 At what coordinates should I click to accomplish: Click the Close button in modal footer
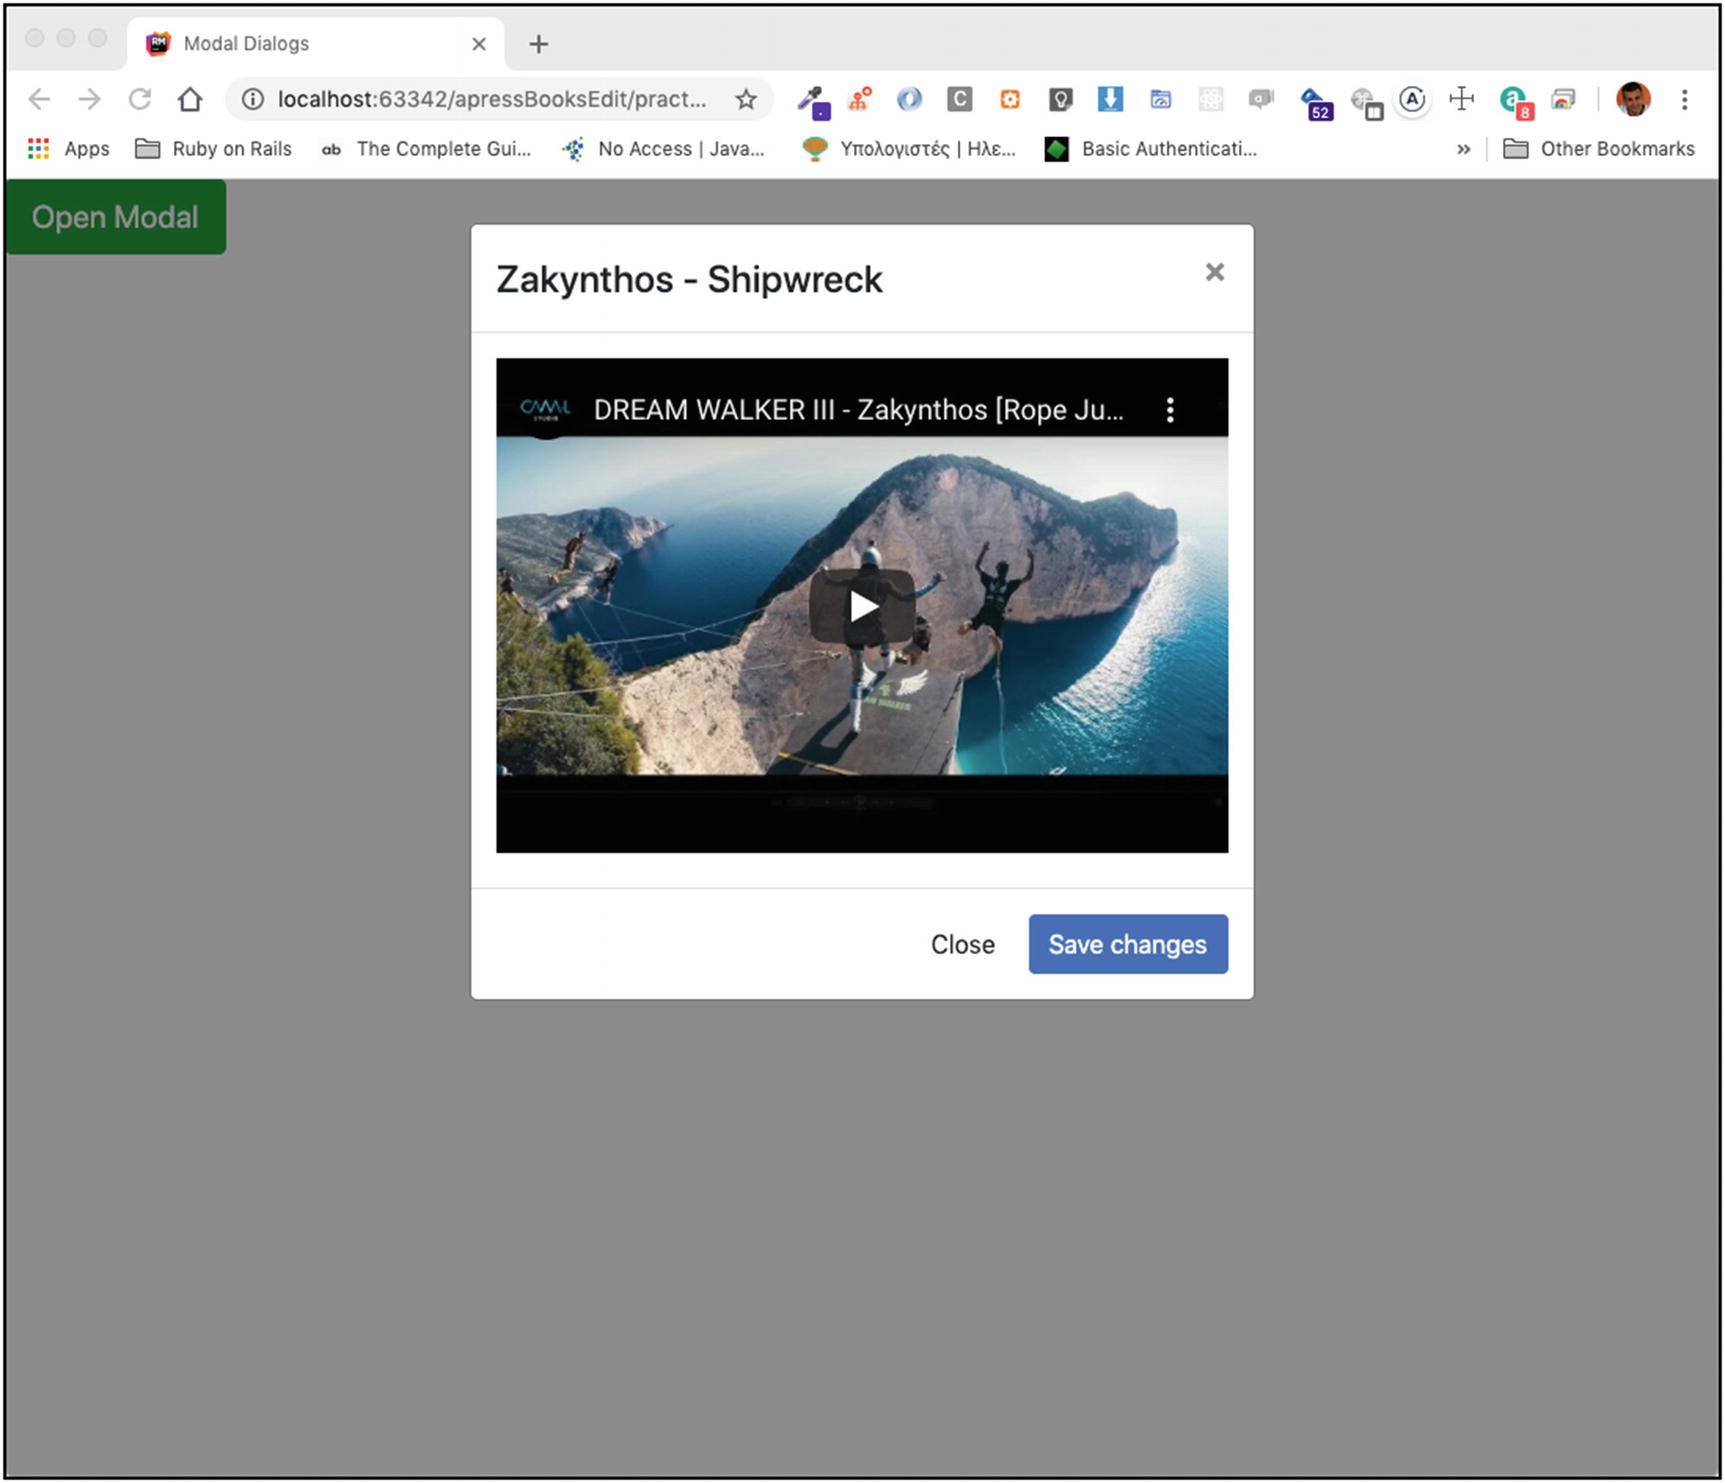pyautogui.click(x=962, y=944)
